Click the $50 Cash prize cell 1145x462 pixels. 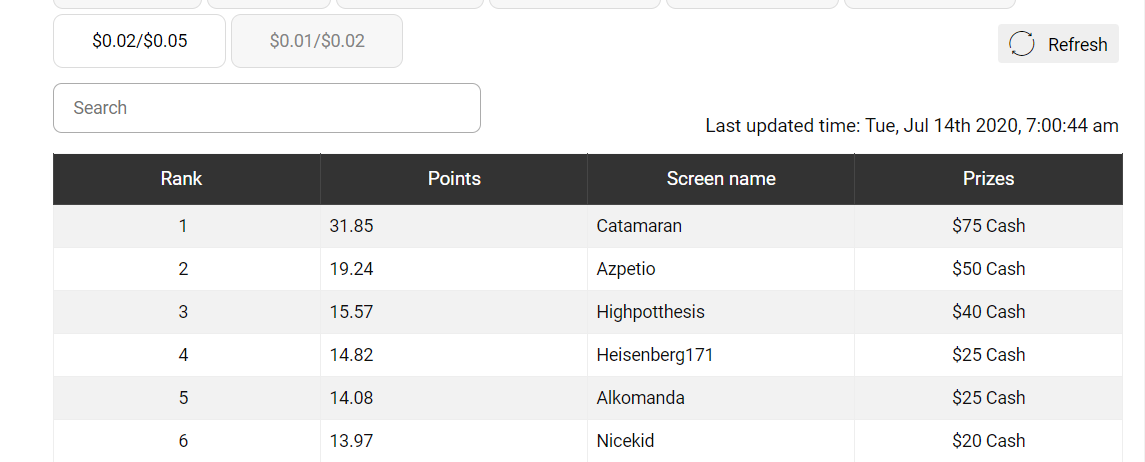coord(988,269)
